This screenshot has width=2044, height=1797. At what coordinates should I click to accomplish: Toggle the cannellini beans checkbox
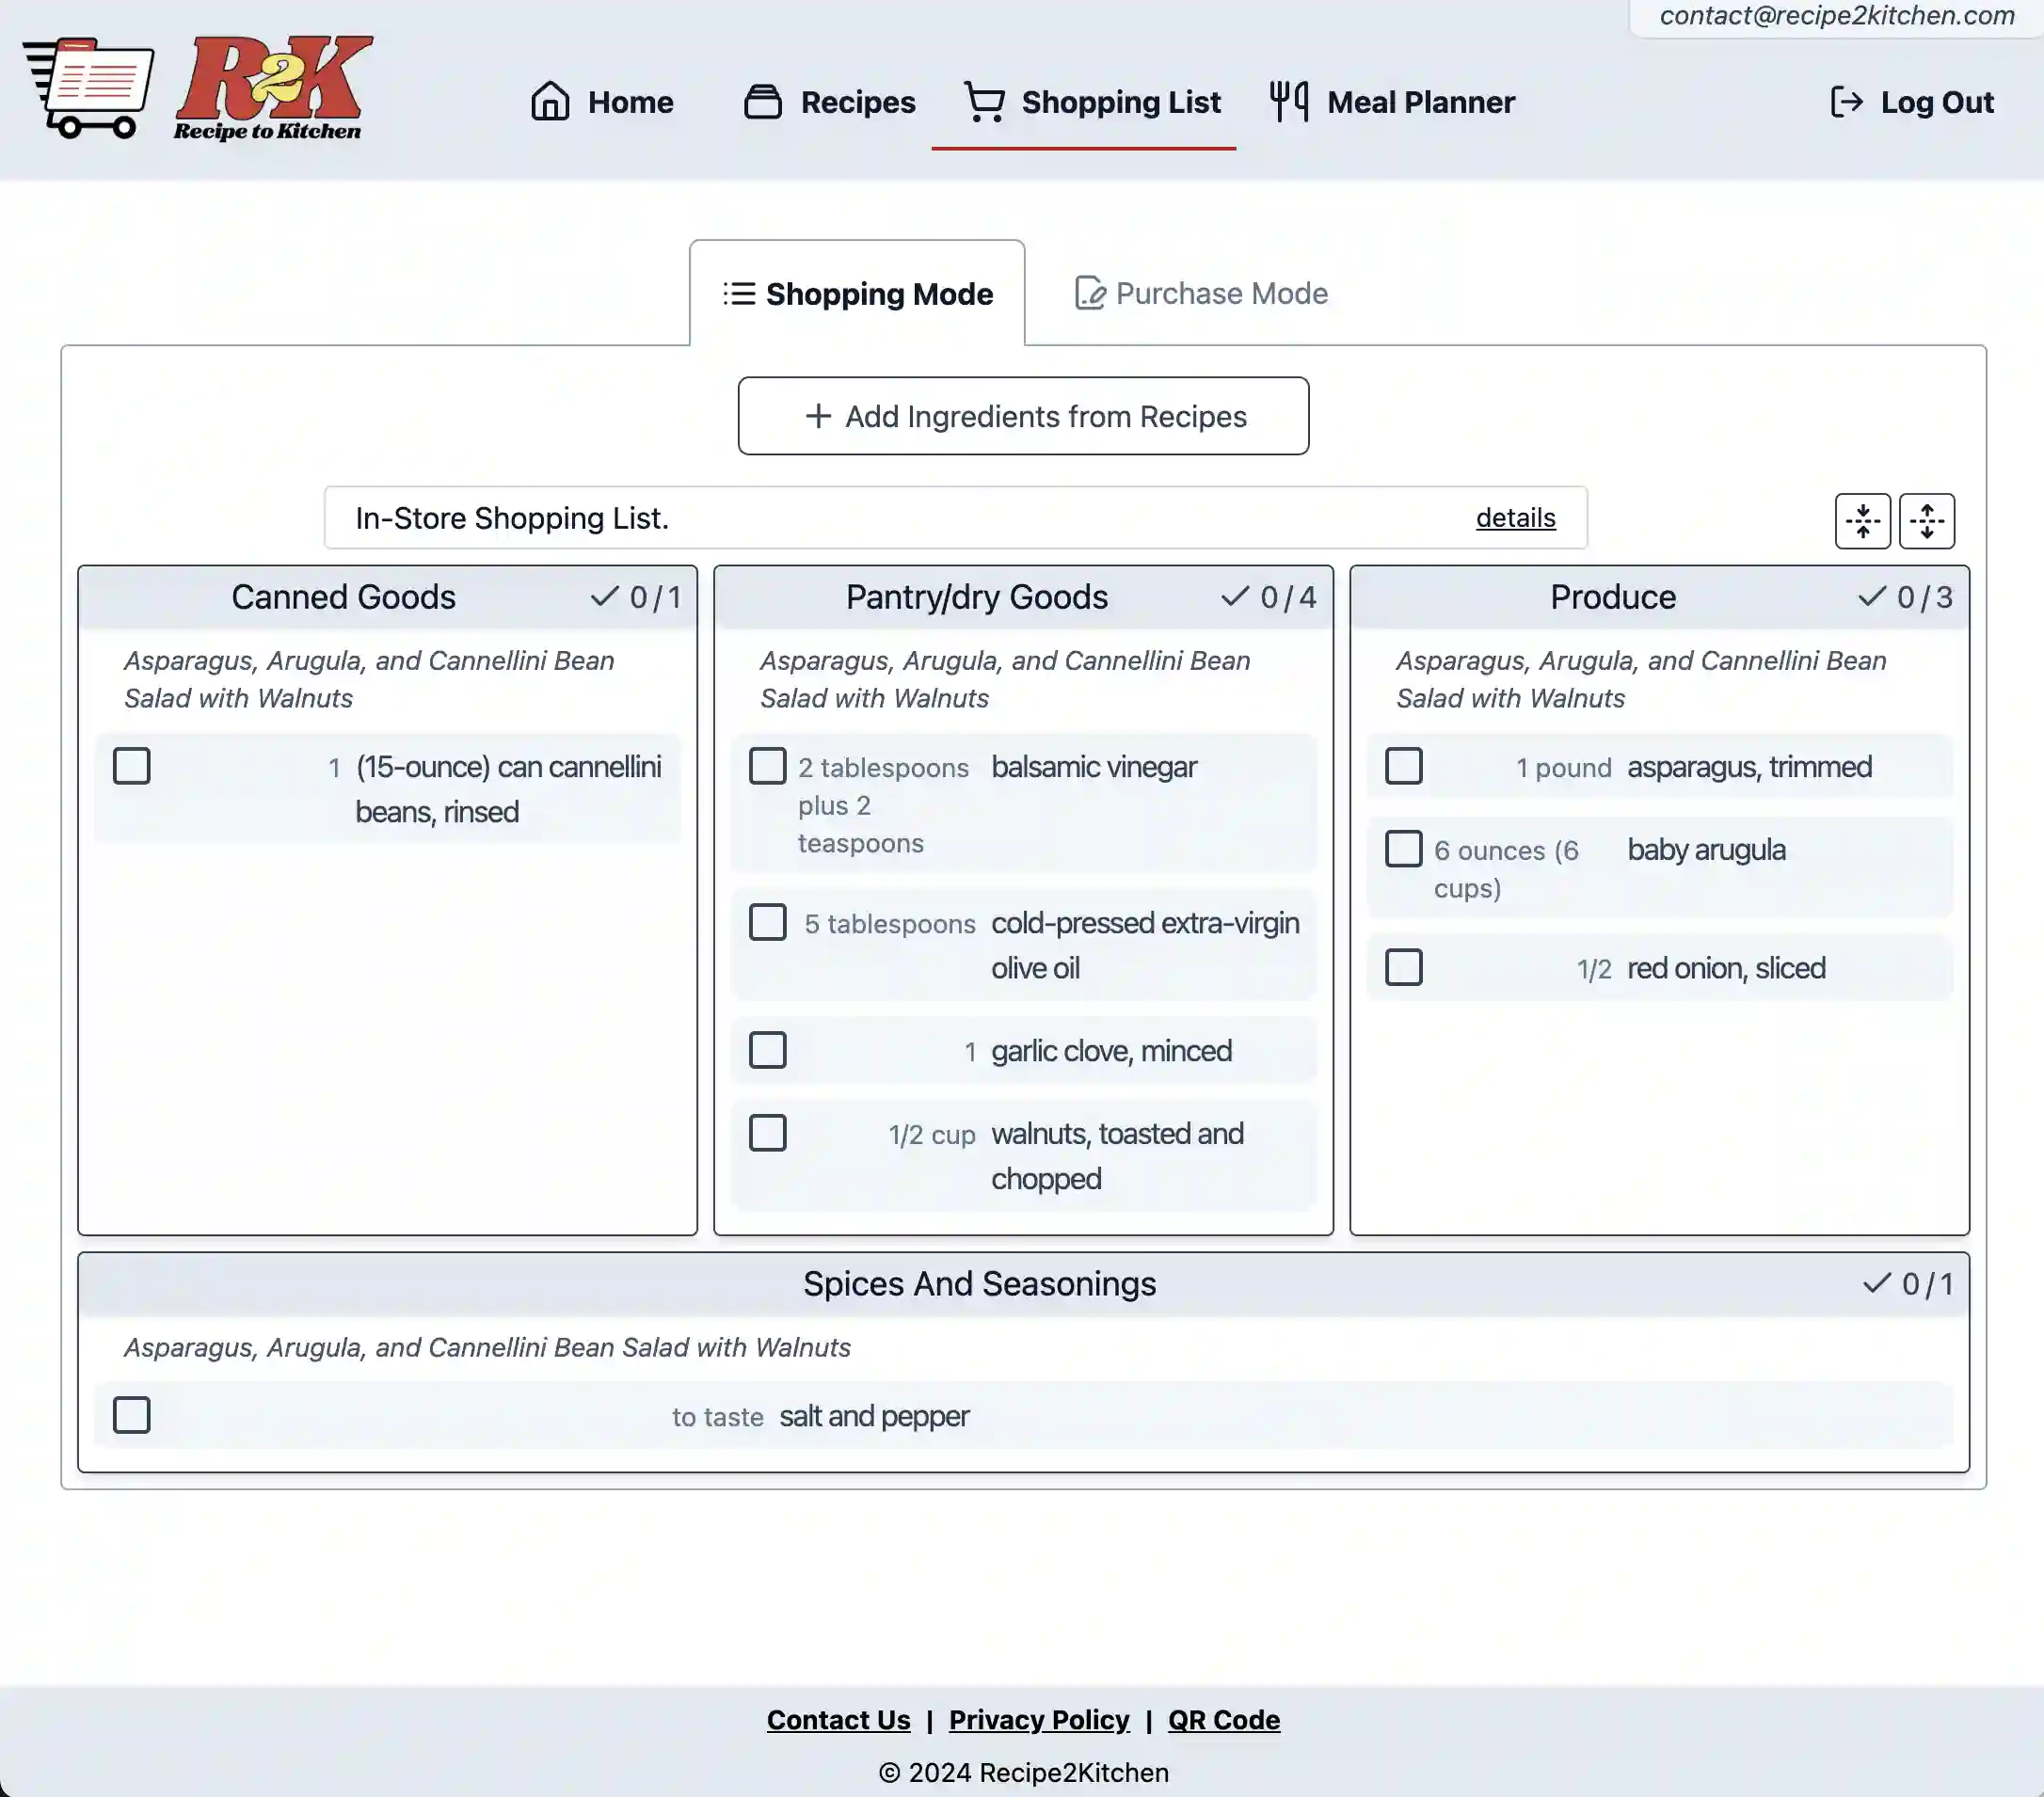(x=132, y=765)
